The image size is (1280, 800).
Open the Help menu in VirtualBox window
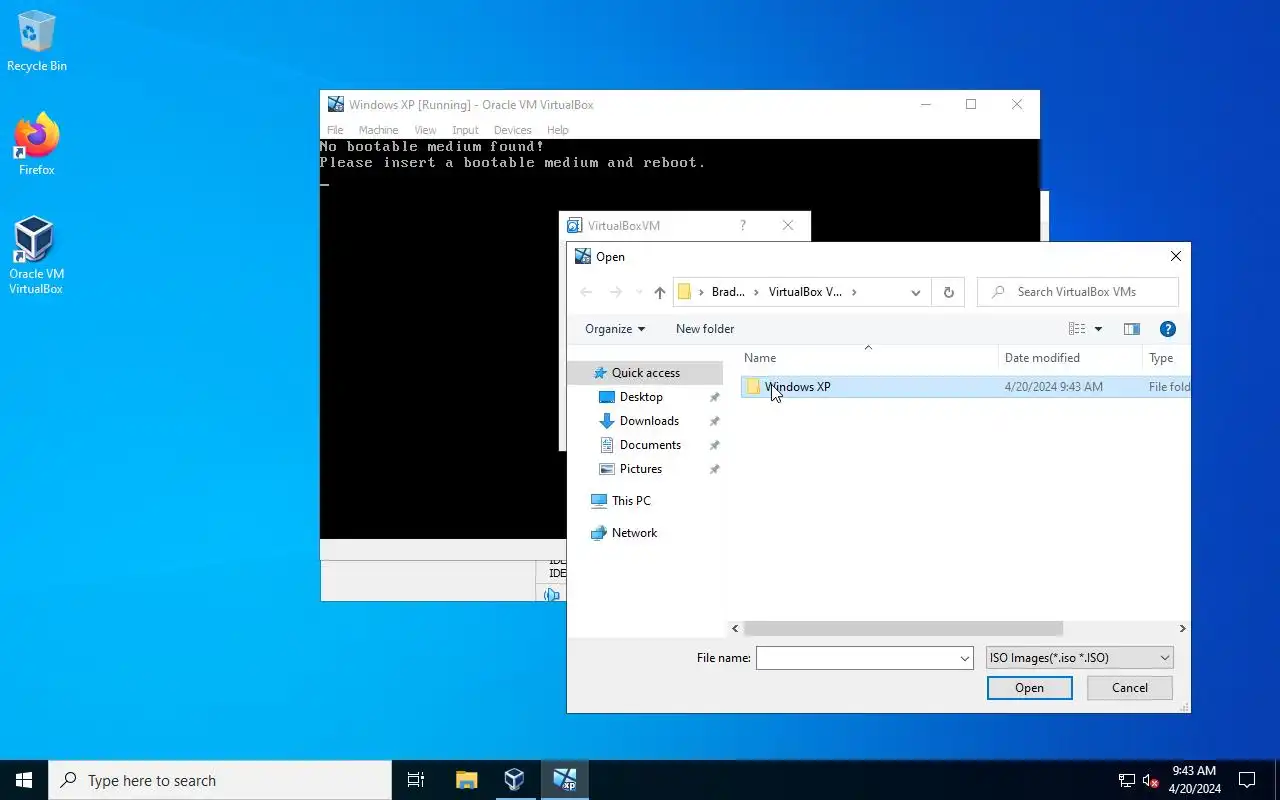click(557, 130)
